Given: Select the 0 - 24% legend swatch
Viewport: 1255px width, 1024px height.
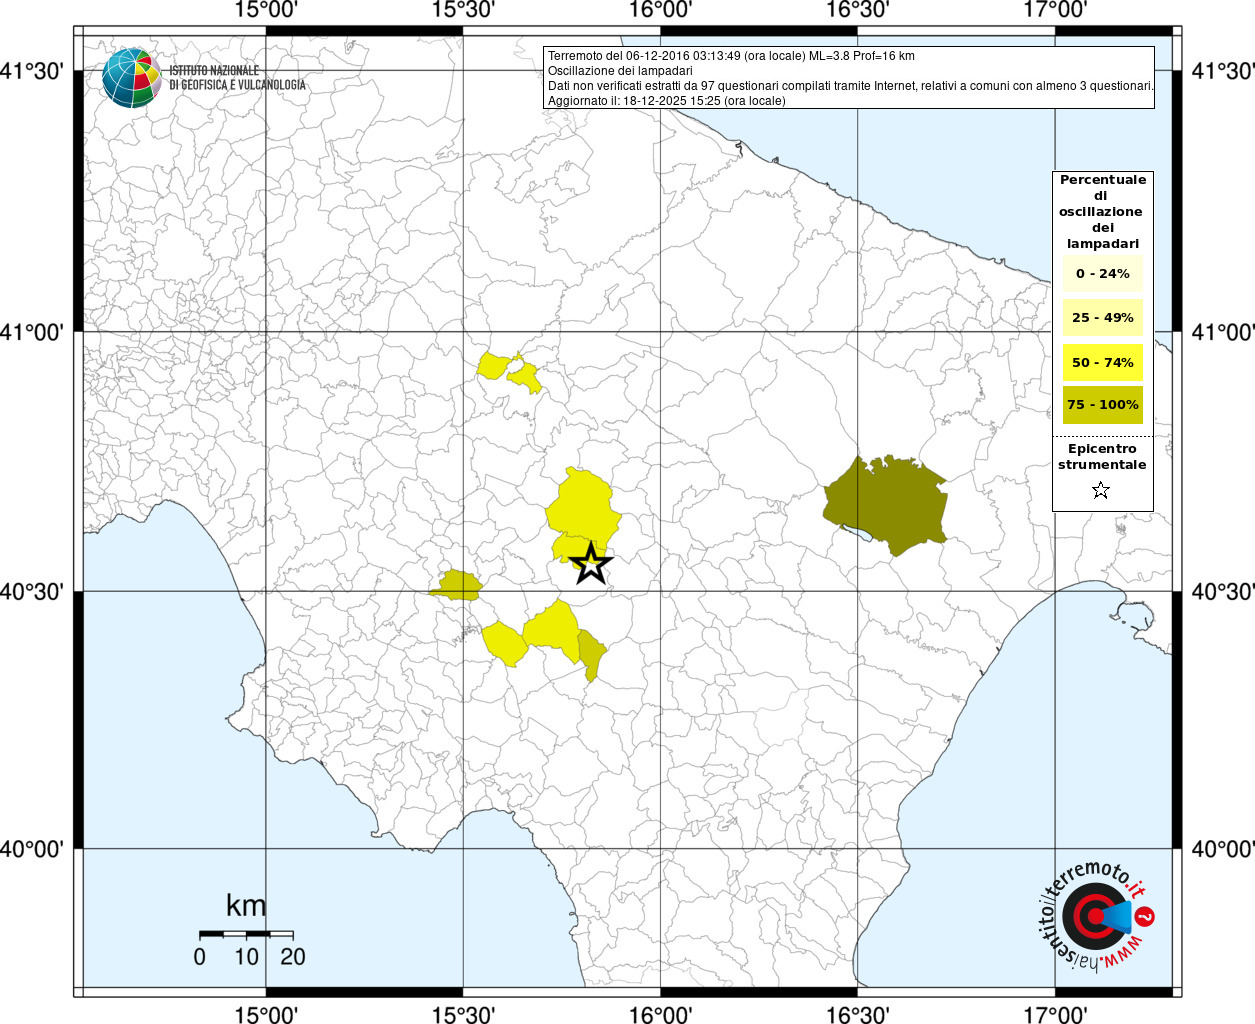Looking at the screenshot, I should [1102, 274].
